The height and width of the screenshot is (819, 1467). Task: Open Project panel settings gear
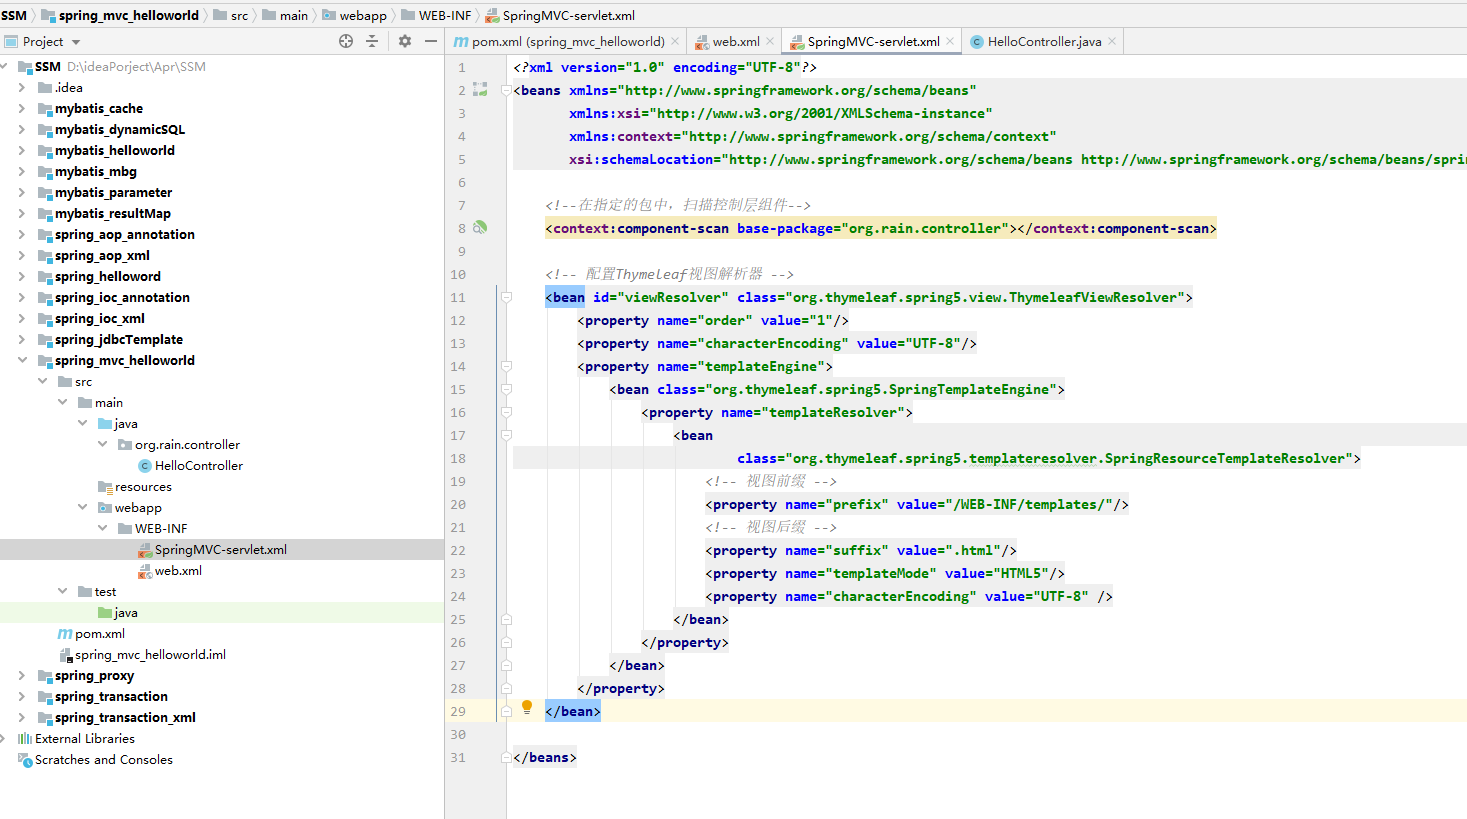tap(405, 41)
